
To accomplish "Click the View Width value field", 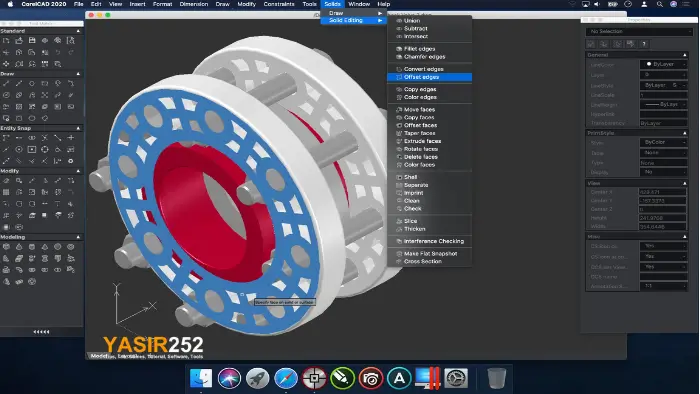I will click(x=663, y=226).
